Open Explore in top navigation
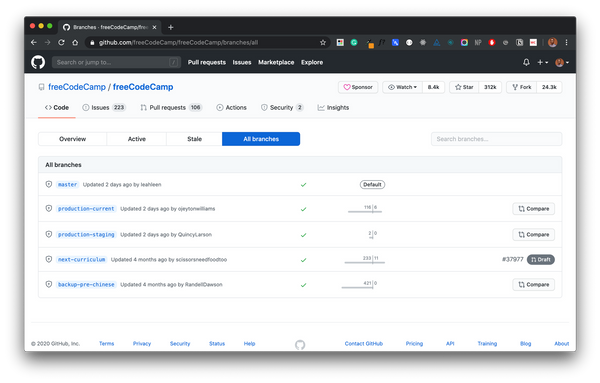 click(x=312, y=62)
